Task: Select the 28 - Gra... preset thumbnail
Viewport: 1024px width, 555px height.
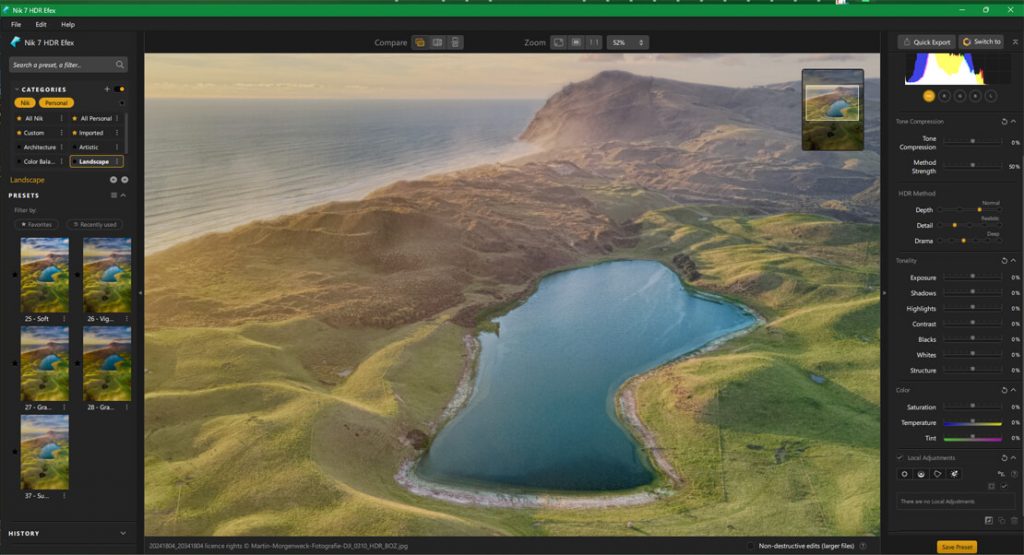Action: click(106, 365)
